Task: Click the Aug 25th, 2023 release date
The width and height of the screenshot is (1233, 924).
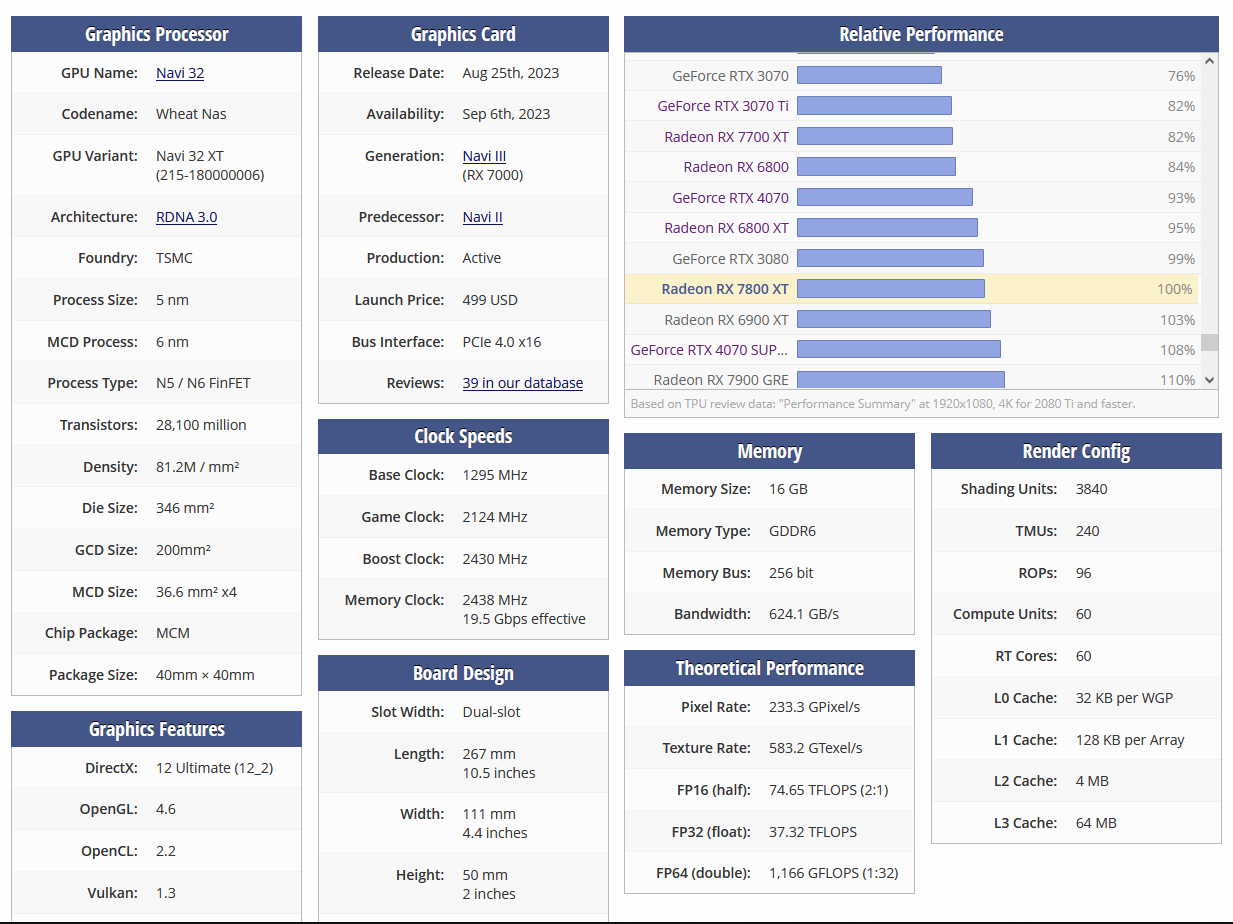Action: 511,73
